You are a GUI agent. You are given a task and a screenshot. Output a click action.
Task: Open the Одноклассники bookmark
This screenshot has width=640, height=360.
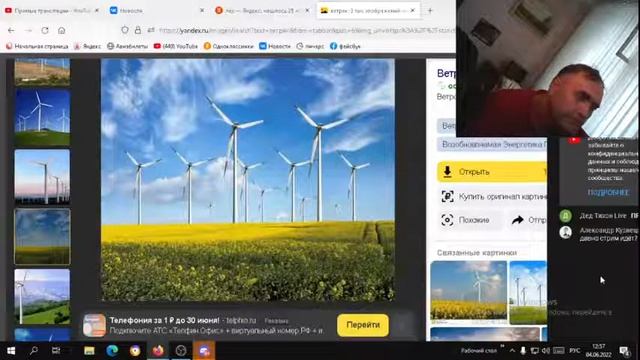click(x=229, y=46)
